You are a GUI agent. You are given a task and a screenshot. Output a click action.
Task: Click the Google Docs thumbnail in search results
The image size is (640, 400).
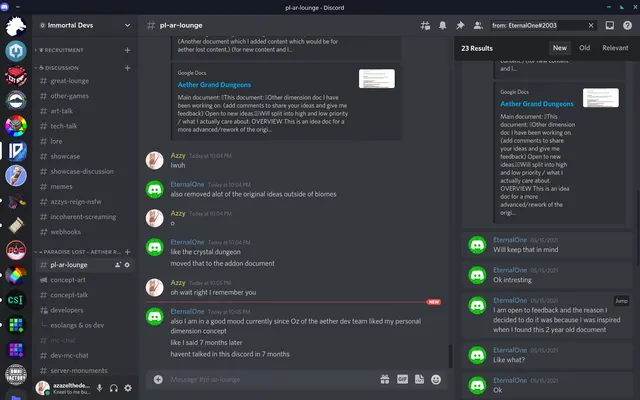[601, 98]
